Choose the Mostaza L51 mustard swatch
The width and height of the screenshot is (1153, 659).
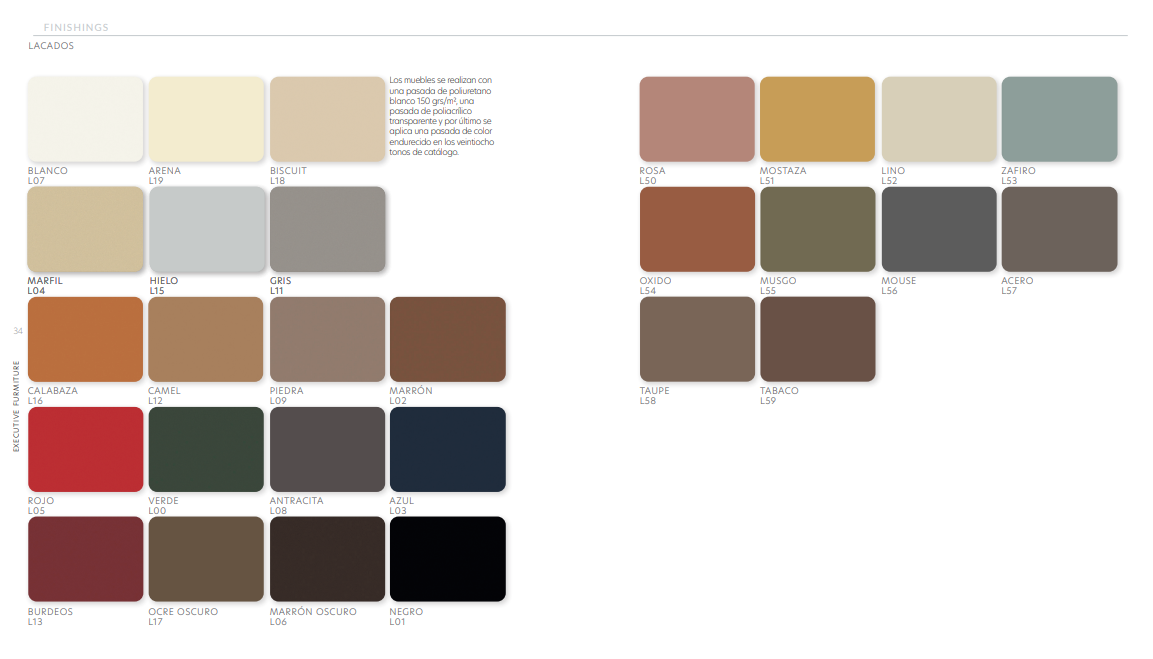(x=817, y=119)
